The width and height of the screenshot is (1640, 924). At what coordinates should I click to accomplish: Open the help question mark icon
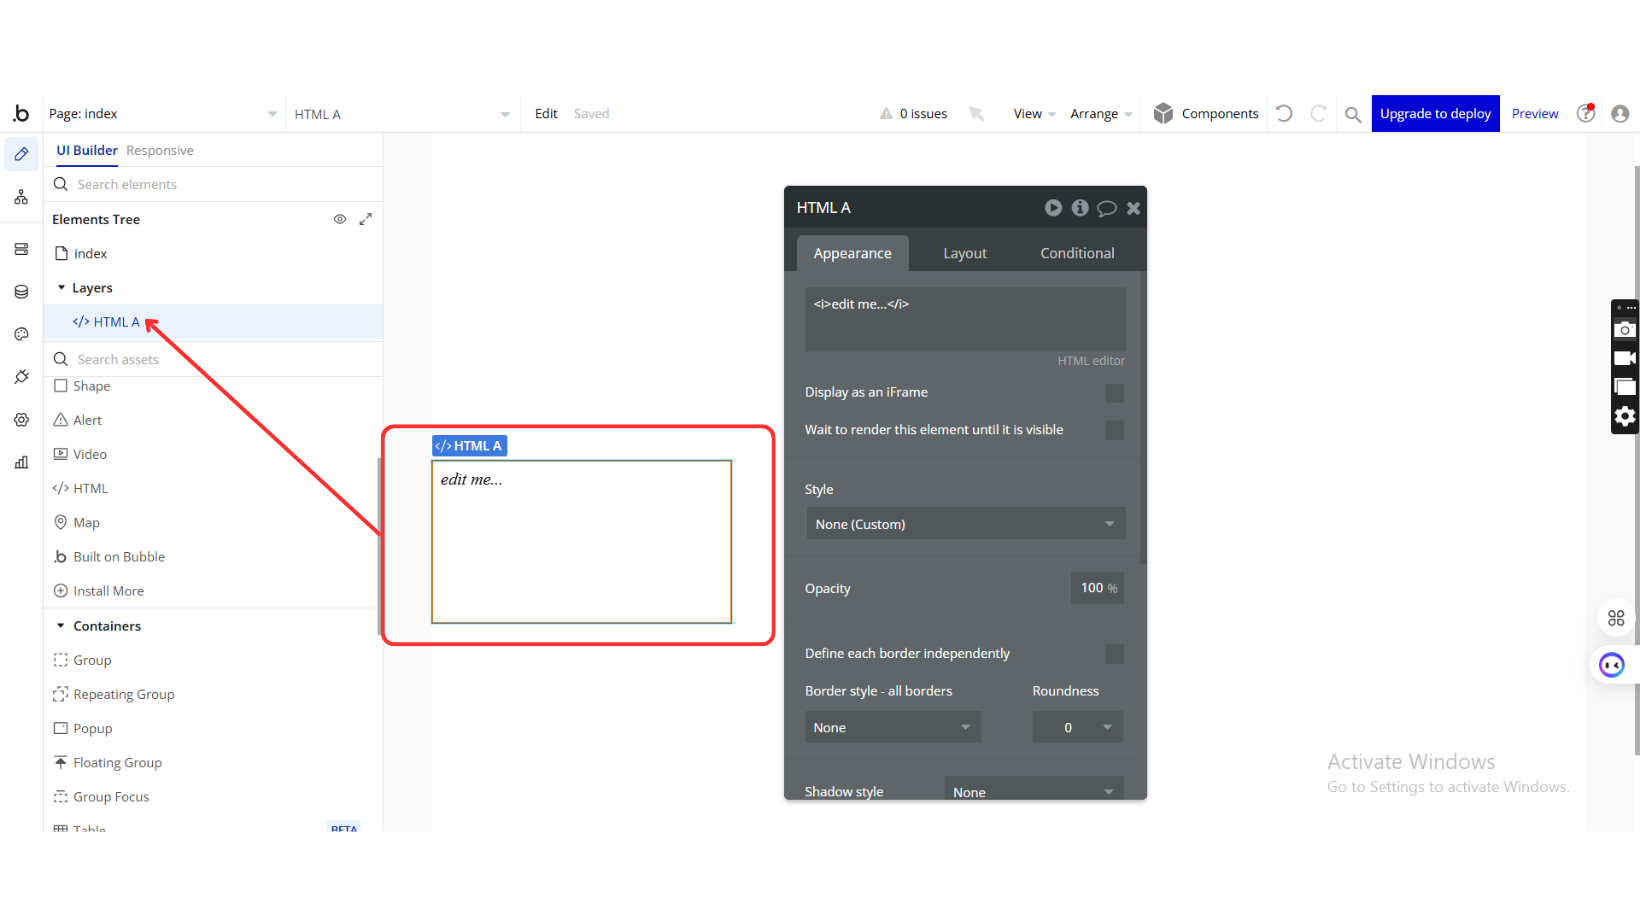(1586, 113)
